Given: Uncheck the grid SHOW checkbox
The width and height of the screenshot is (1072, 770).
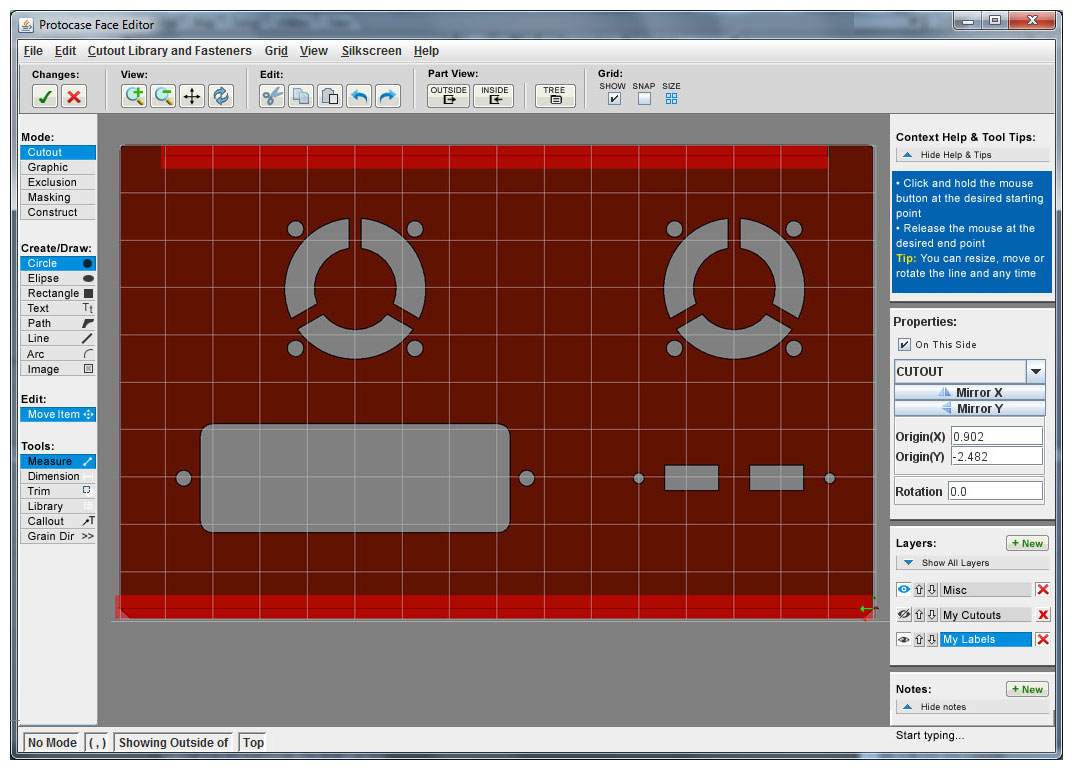Looking at the screenshot, I should (x=613, y=98).
